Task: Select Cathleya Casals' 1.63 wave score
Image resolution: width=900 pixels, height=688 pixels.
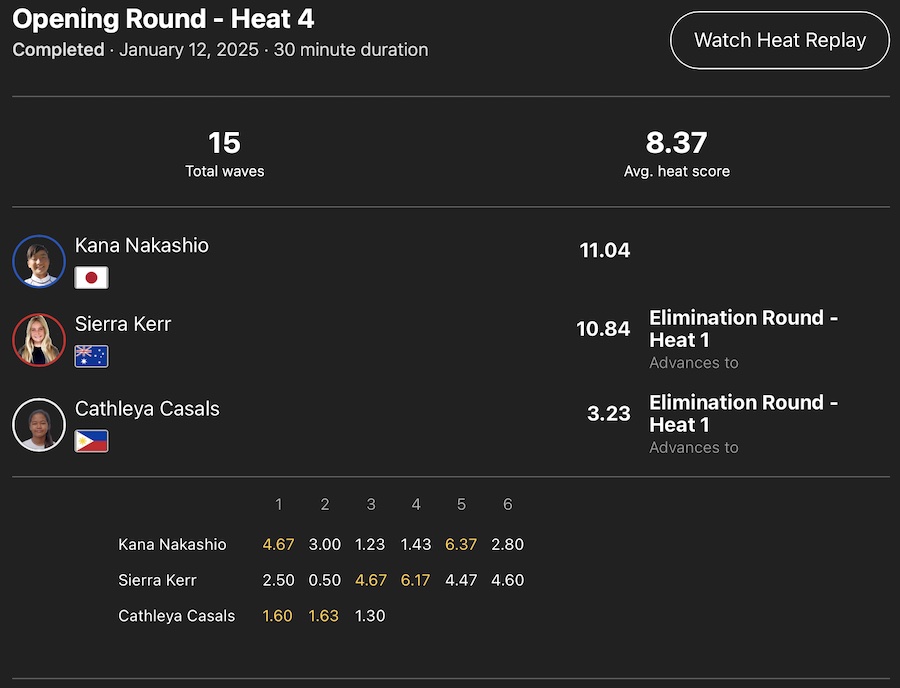Action: (325, 616)
